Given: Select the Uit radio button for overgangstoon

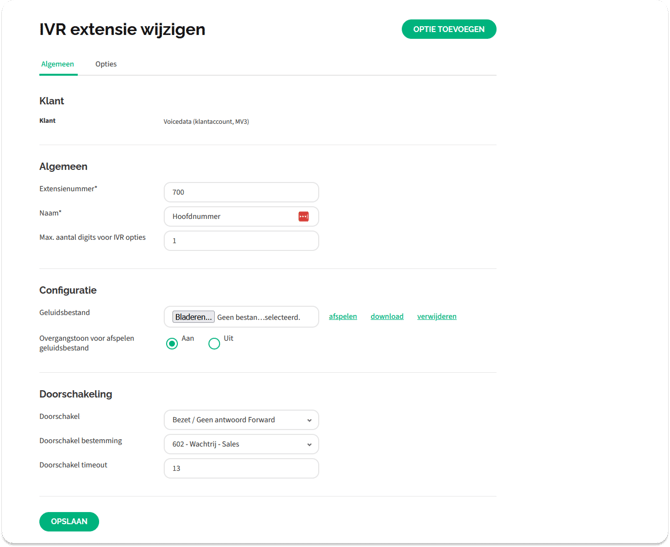Looking at the screenshot, I should point(214,343).
